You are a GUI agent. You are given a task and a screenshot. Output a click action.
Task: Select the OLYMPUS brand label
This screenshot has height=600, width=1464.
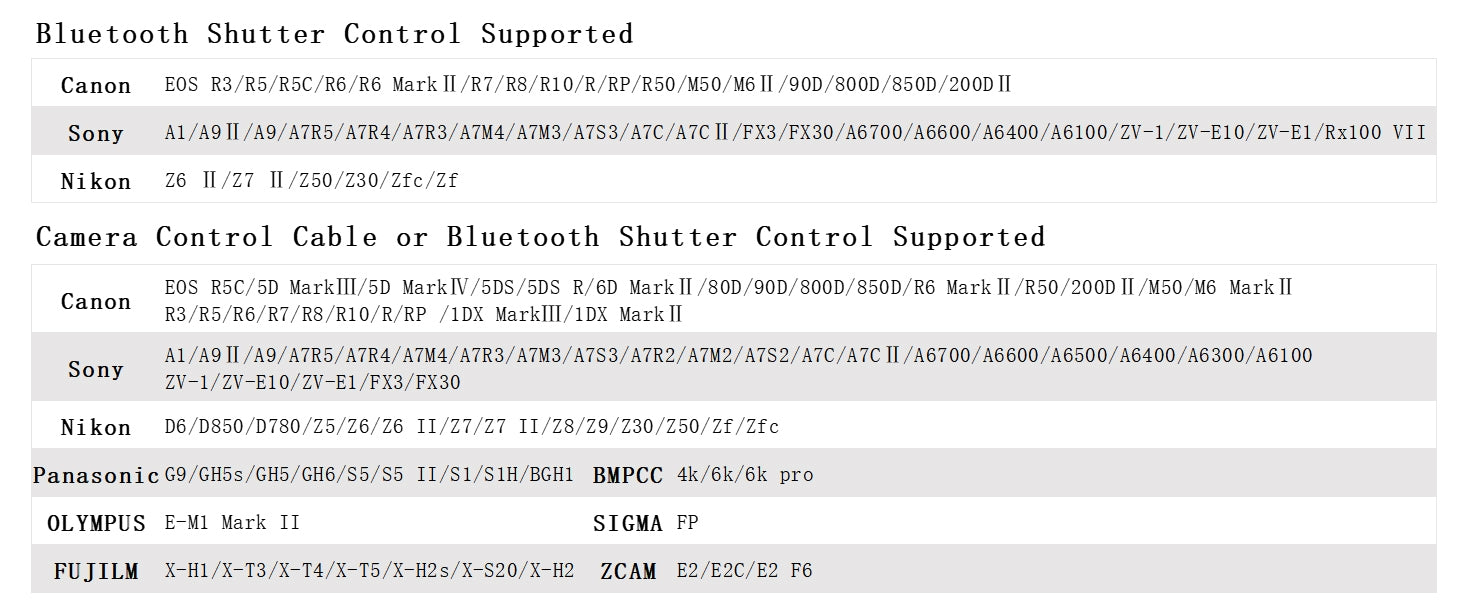[x=96, y=524]
